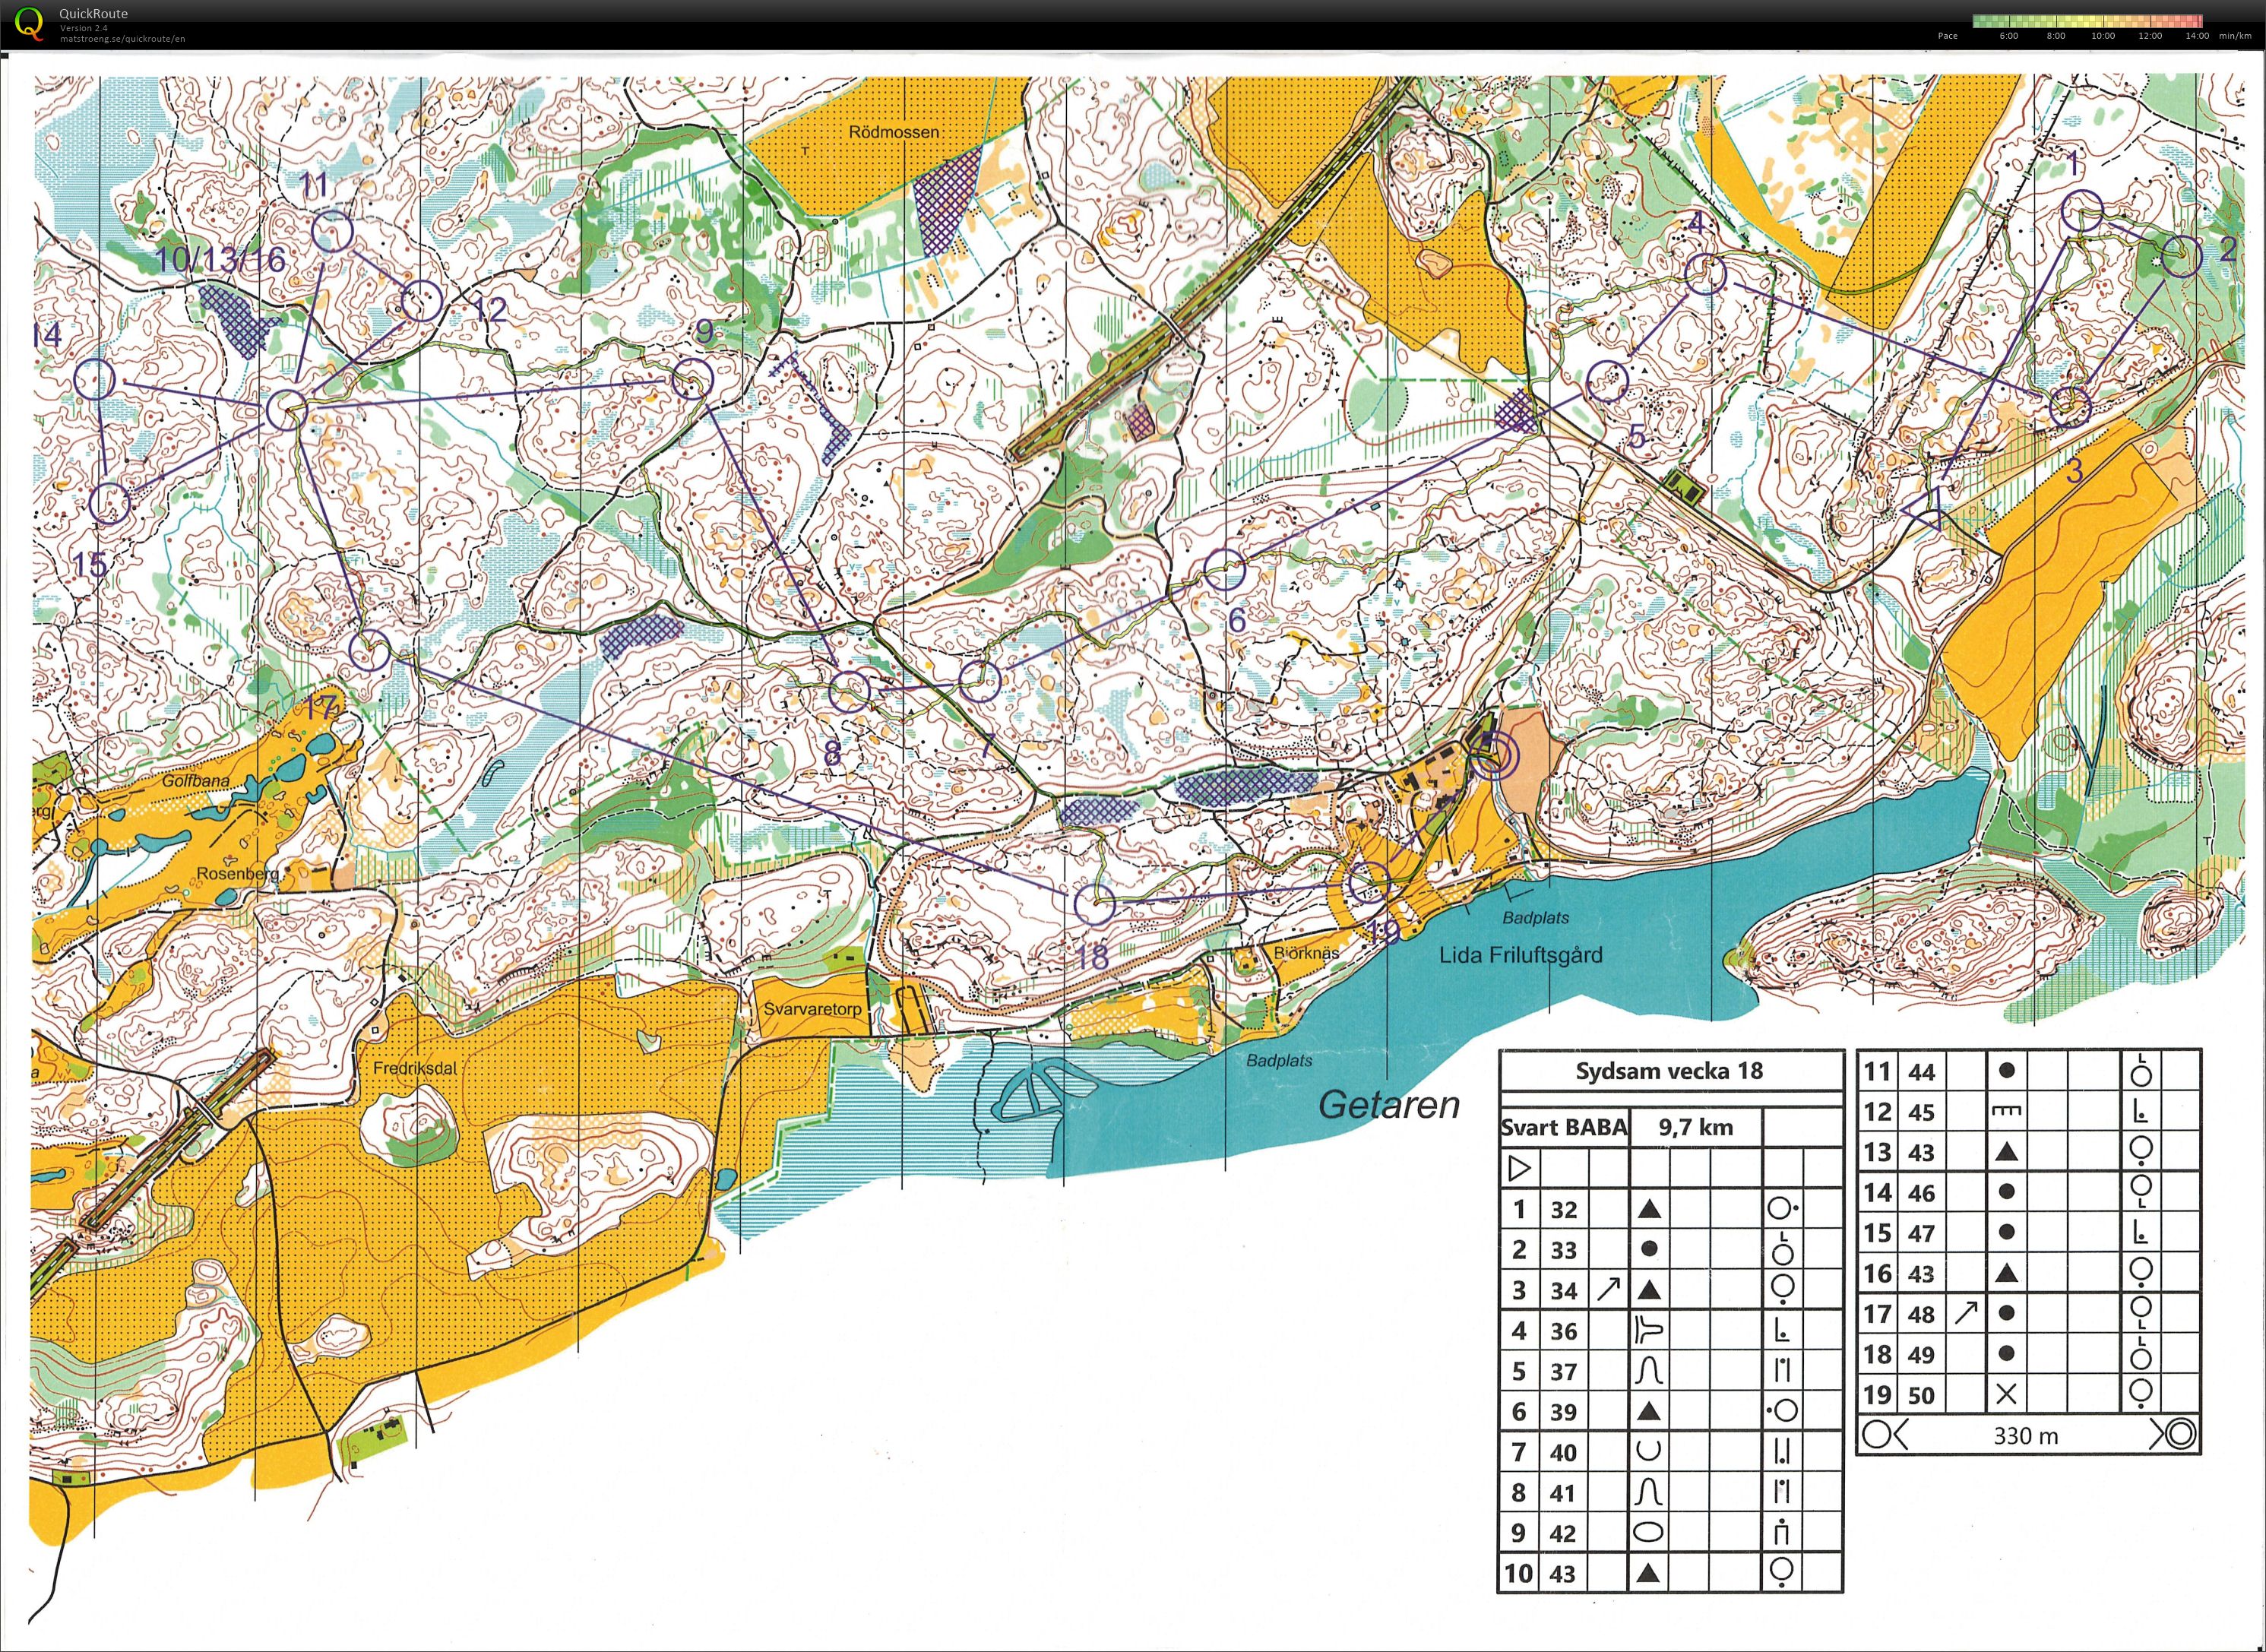
Task: Click the black dot in row 14
Action: click(2006, 1192)
